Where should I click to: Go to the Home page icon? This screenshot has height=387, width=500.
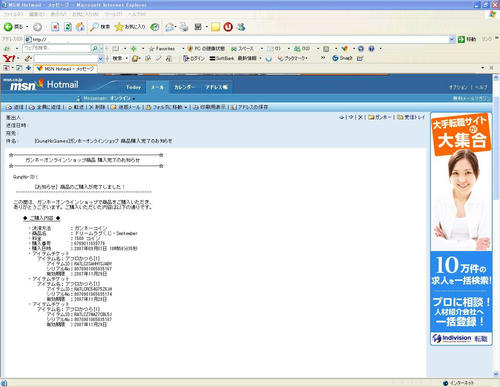[80, 27]
